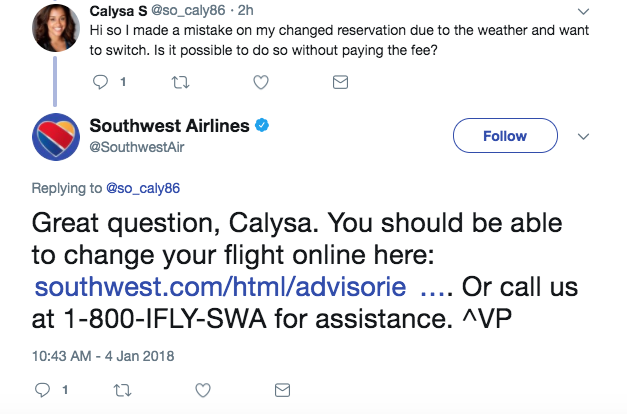Retweet the Southwest Airlines reply
Image resolution: width=627 pixels, height=414 pixels.
(123, 389)
